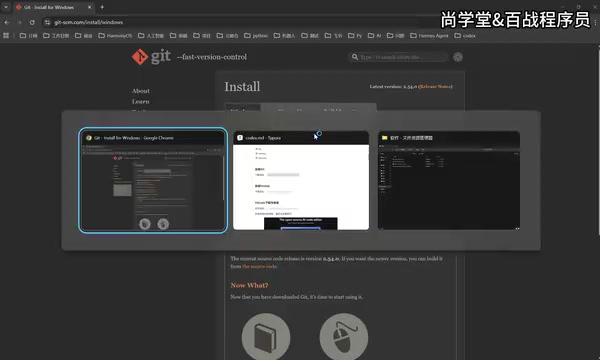Click the book icon under Now What?
Viewport: 600px width, 360px height.
(x=266, y=337)
